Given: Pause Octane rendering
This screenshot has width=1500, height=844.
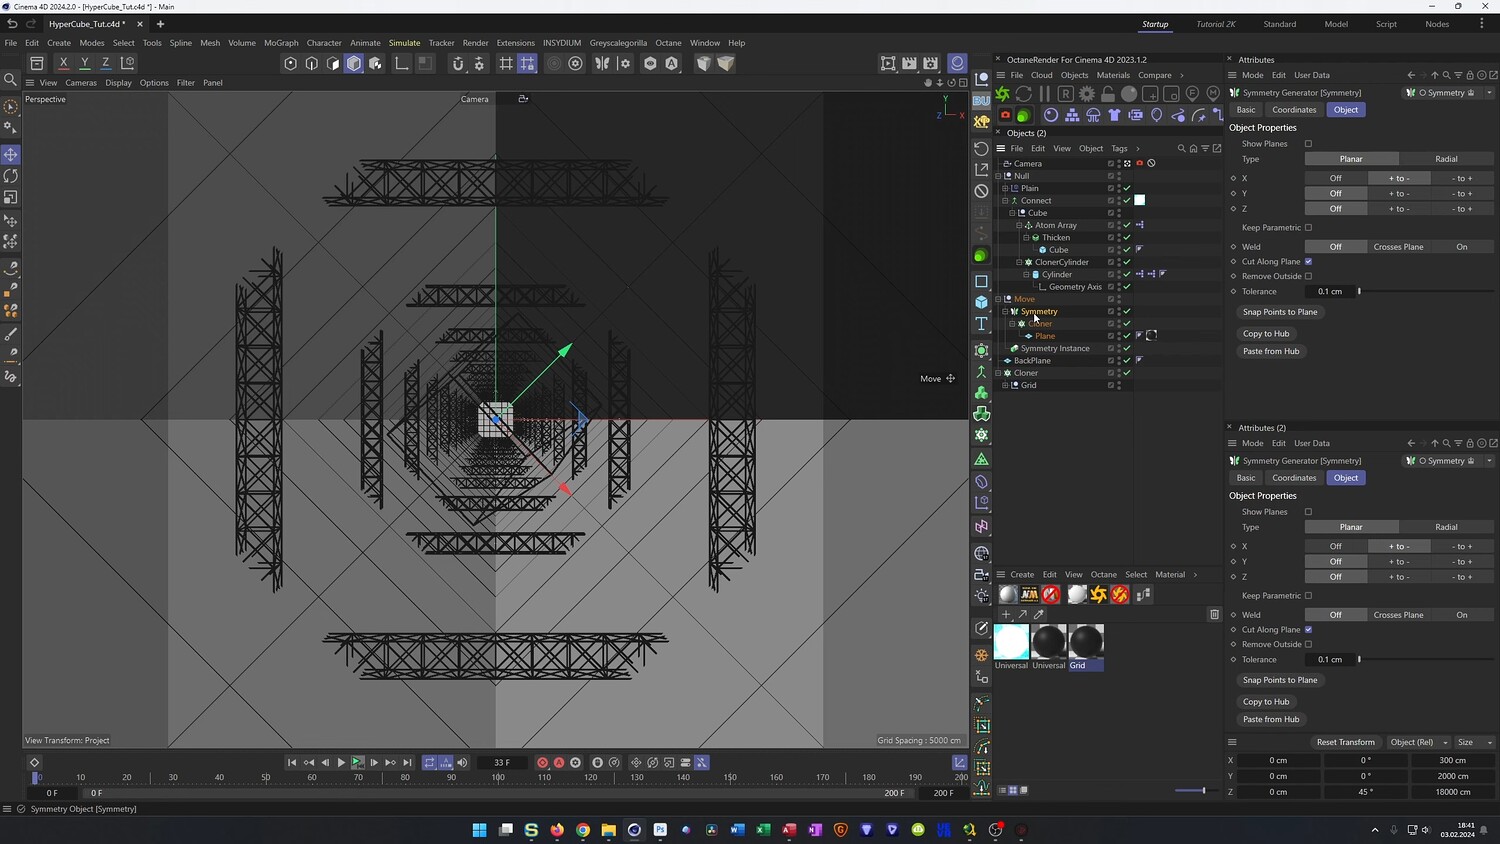Looking at the screenshot, I should click(x=1045, y=93).
